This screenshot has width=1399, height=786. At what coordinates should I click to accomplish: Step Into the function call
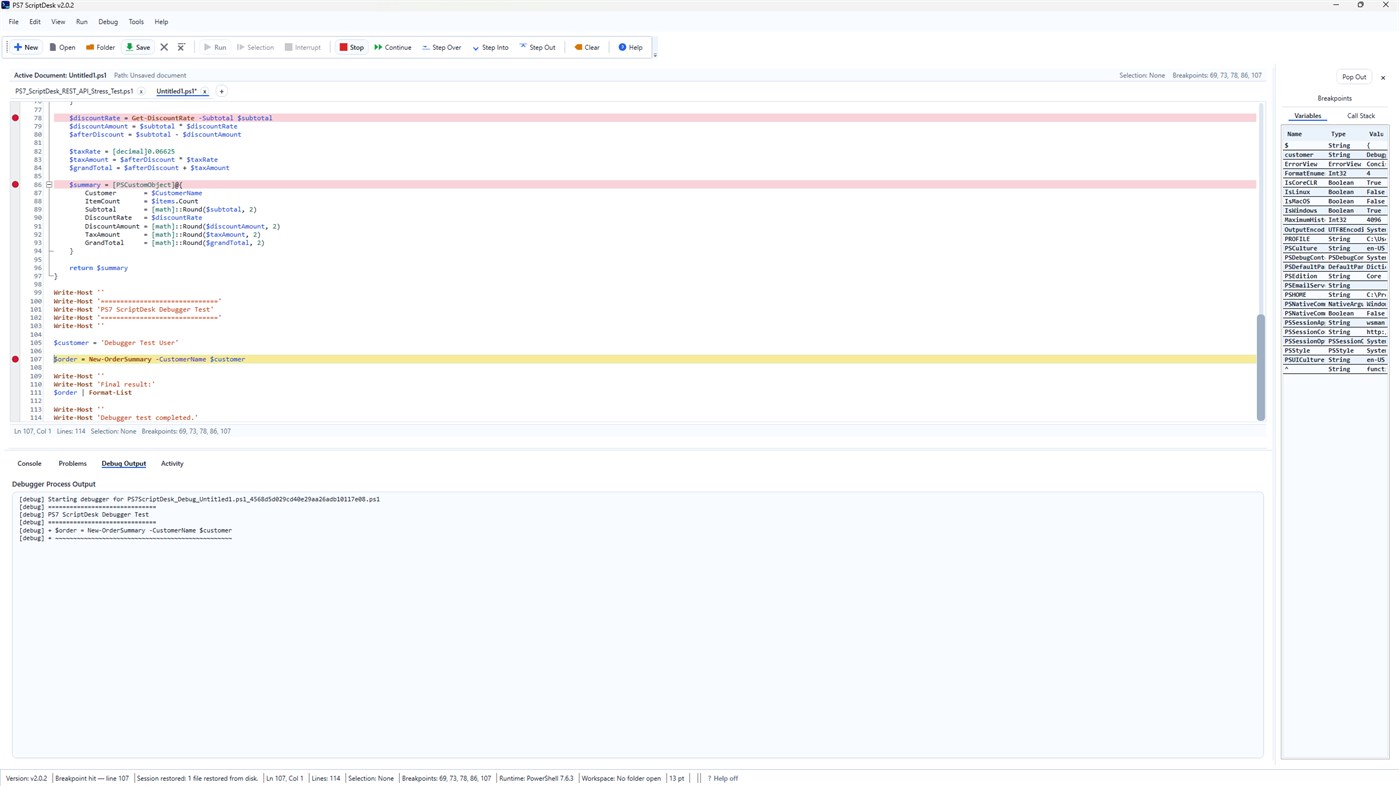pos(490,47)
